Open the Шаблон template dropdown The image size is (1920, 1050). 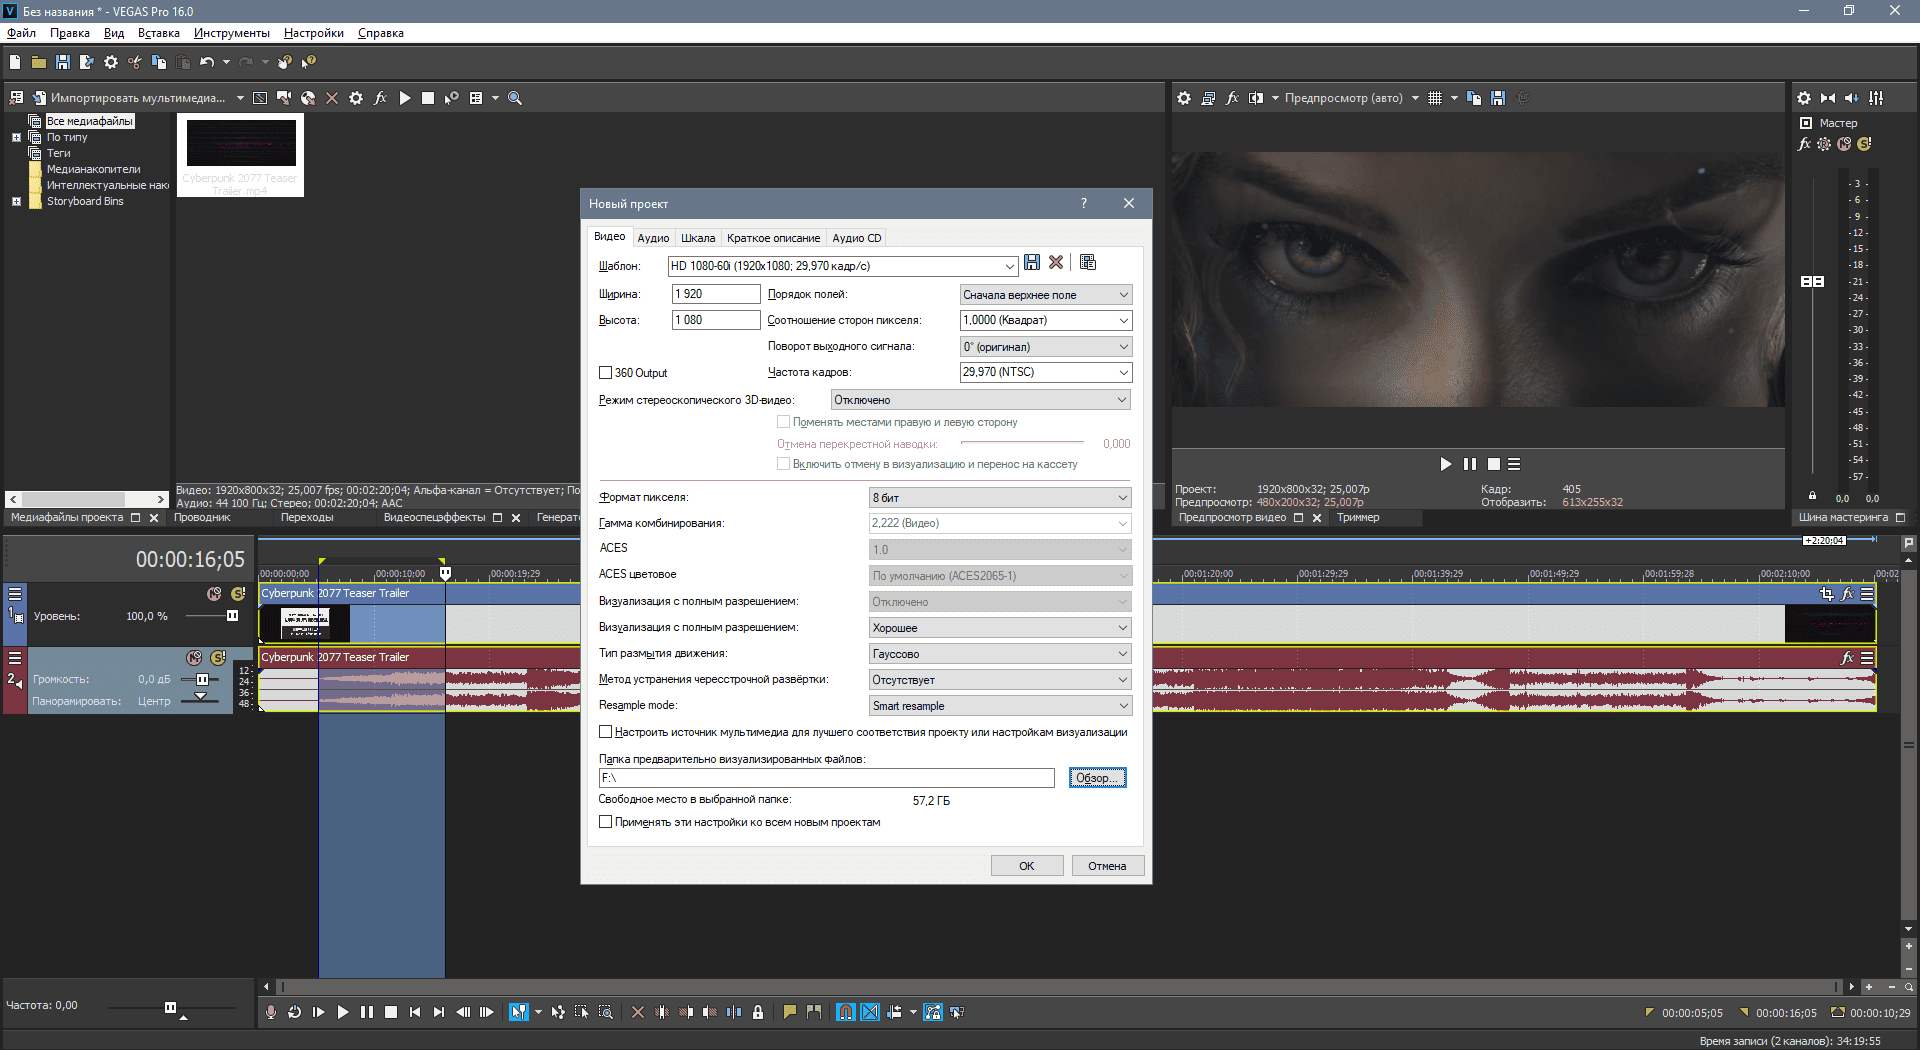tap(1009, 266)
